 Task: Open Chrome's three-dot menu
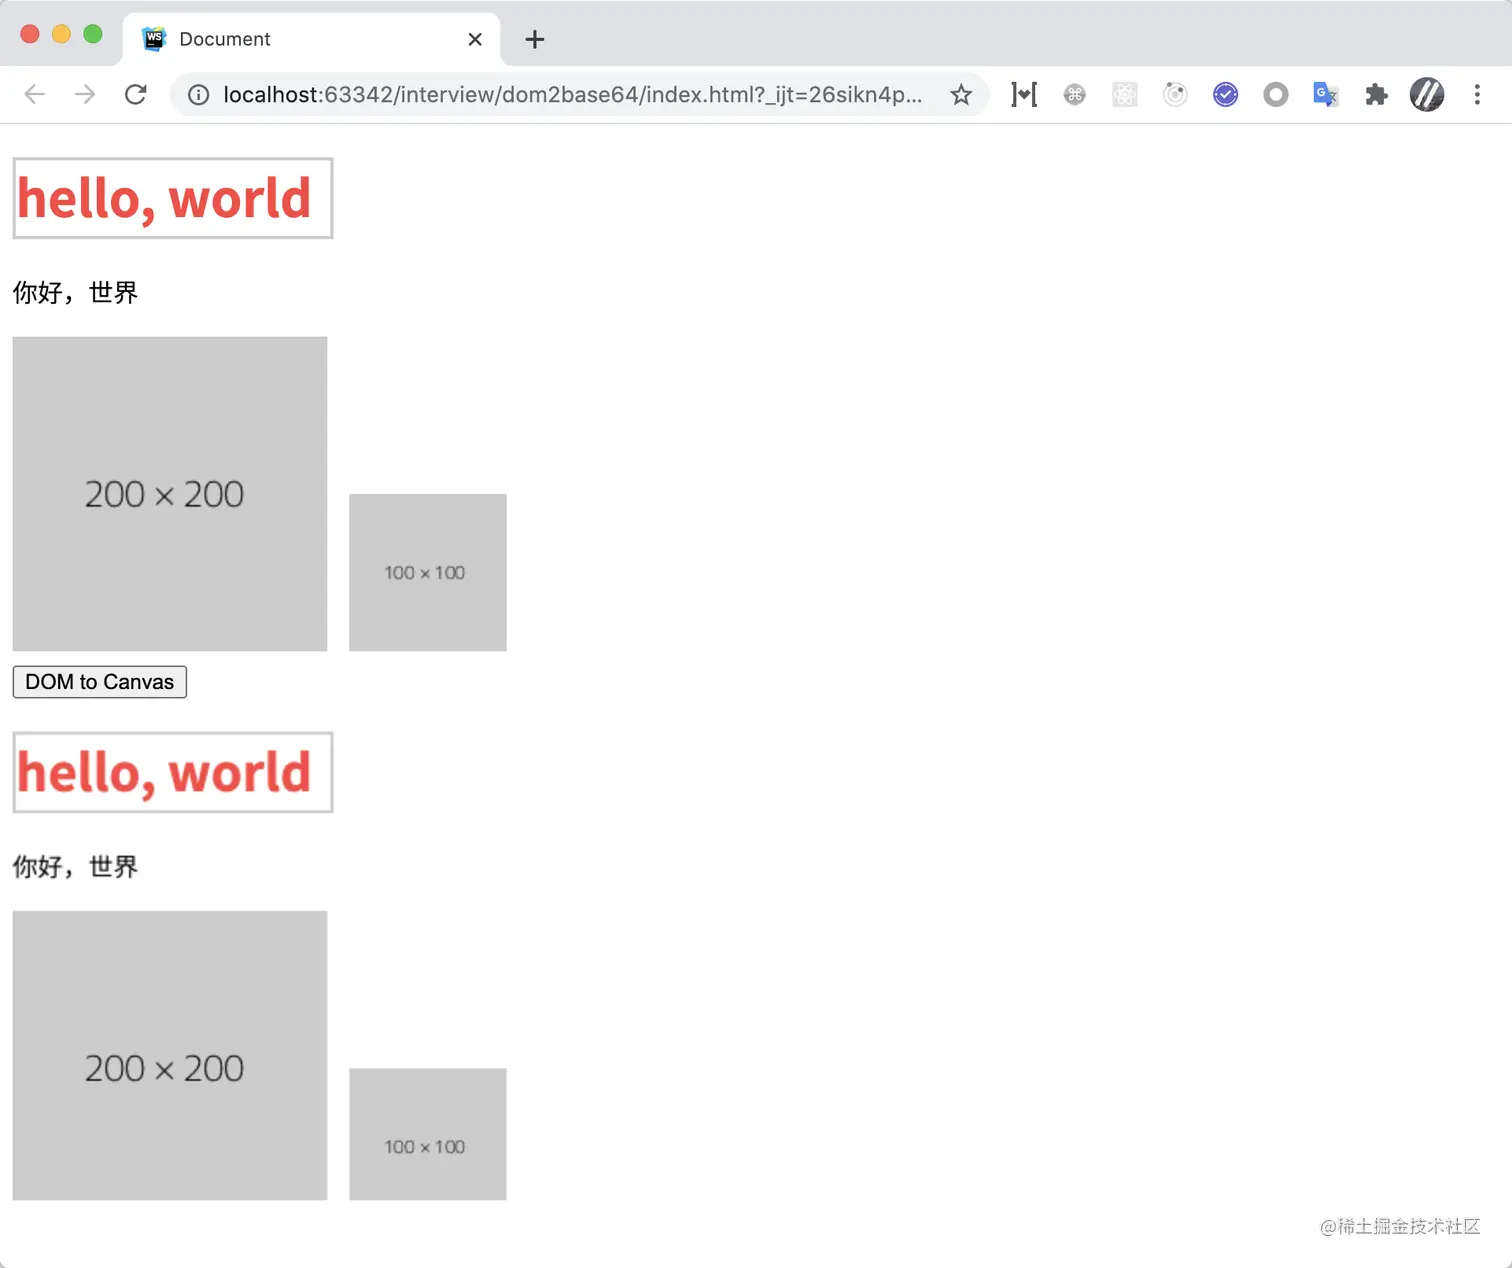click(1478, 94)
